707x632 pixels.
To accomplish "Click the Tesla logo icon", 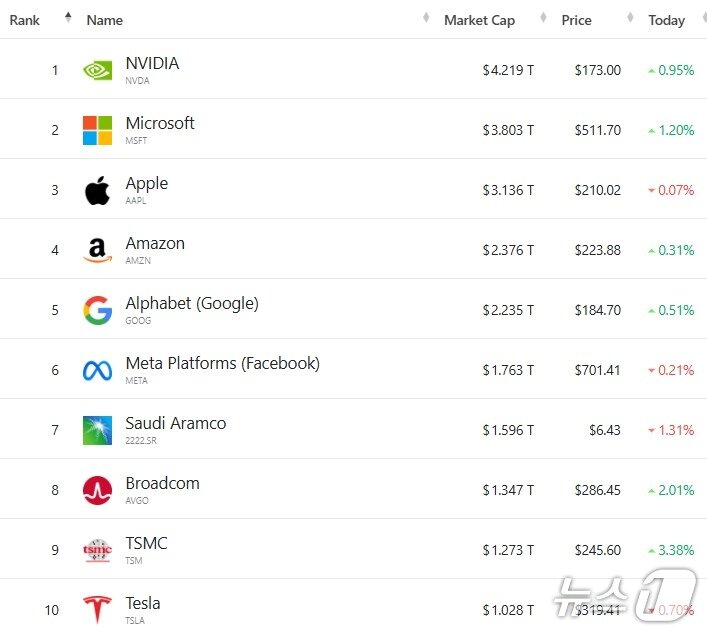I will (x=97, y=609).
